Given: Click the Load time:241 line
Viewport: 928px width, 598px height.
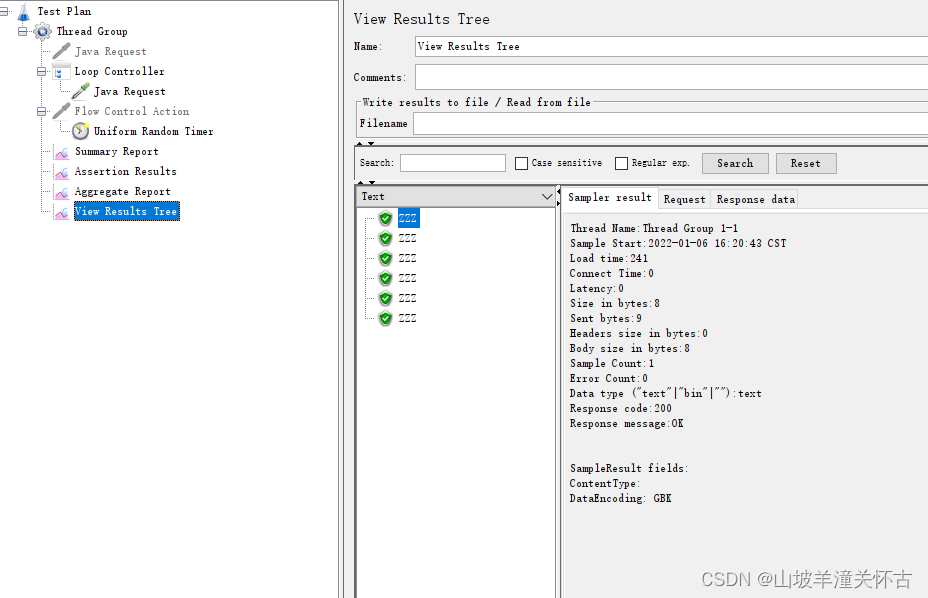Looking at the screenshot, I should [x=608, y=259].
